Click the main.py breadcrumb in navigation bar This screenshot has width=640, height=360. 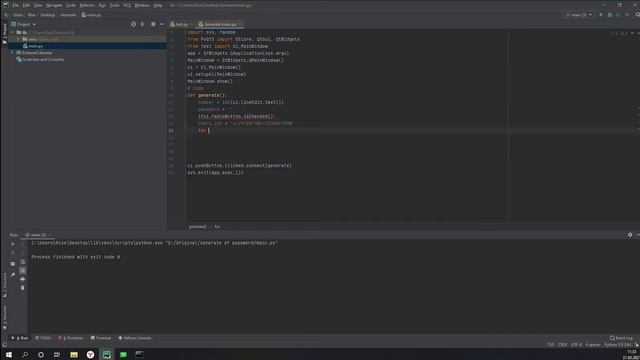pyautogui.click(x=91, y=15)
